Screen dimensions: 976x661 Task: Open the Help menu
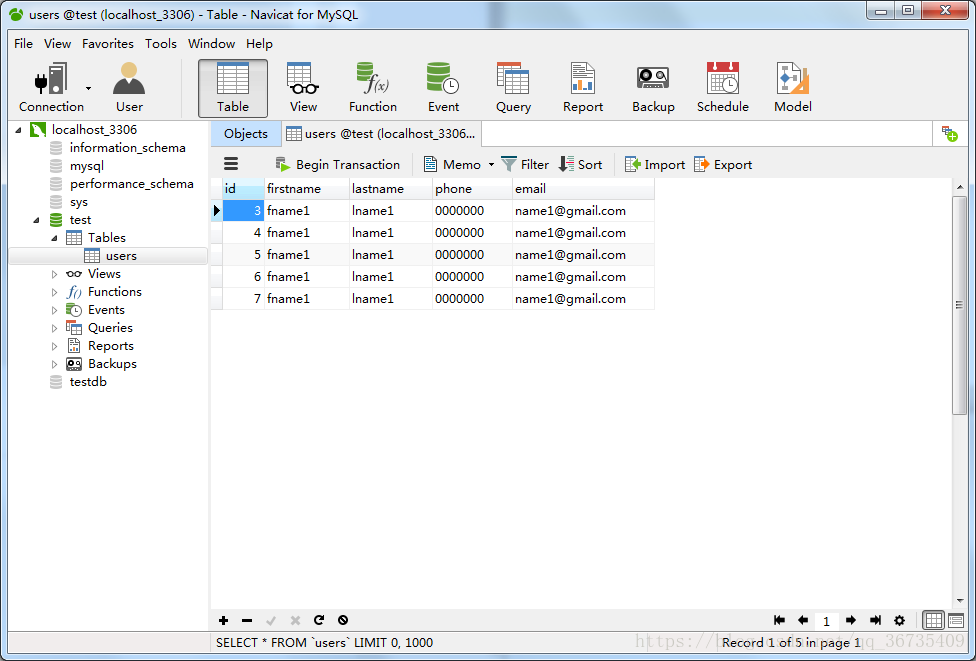(259, 44)
